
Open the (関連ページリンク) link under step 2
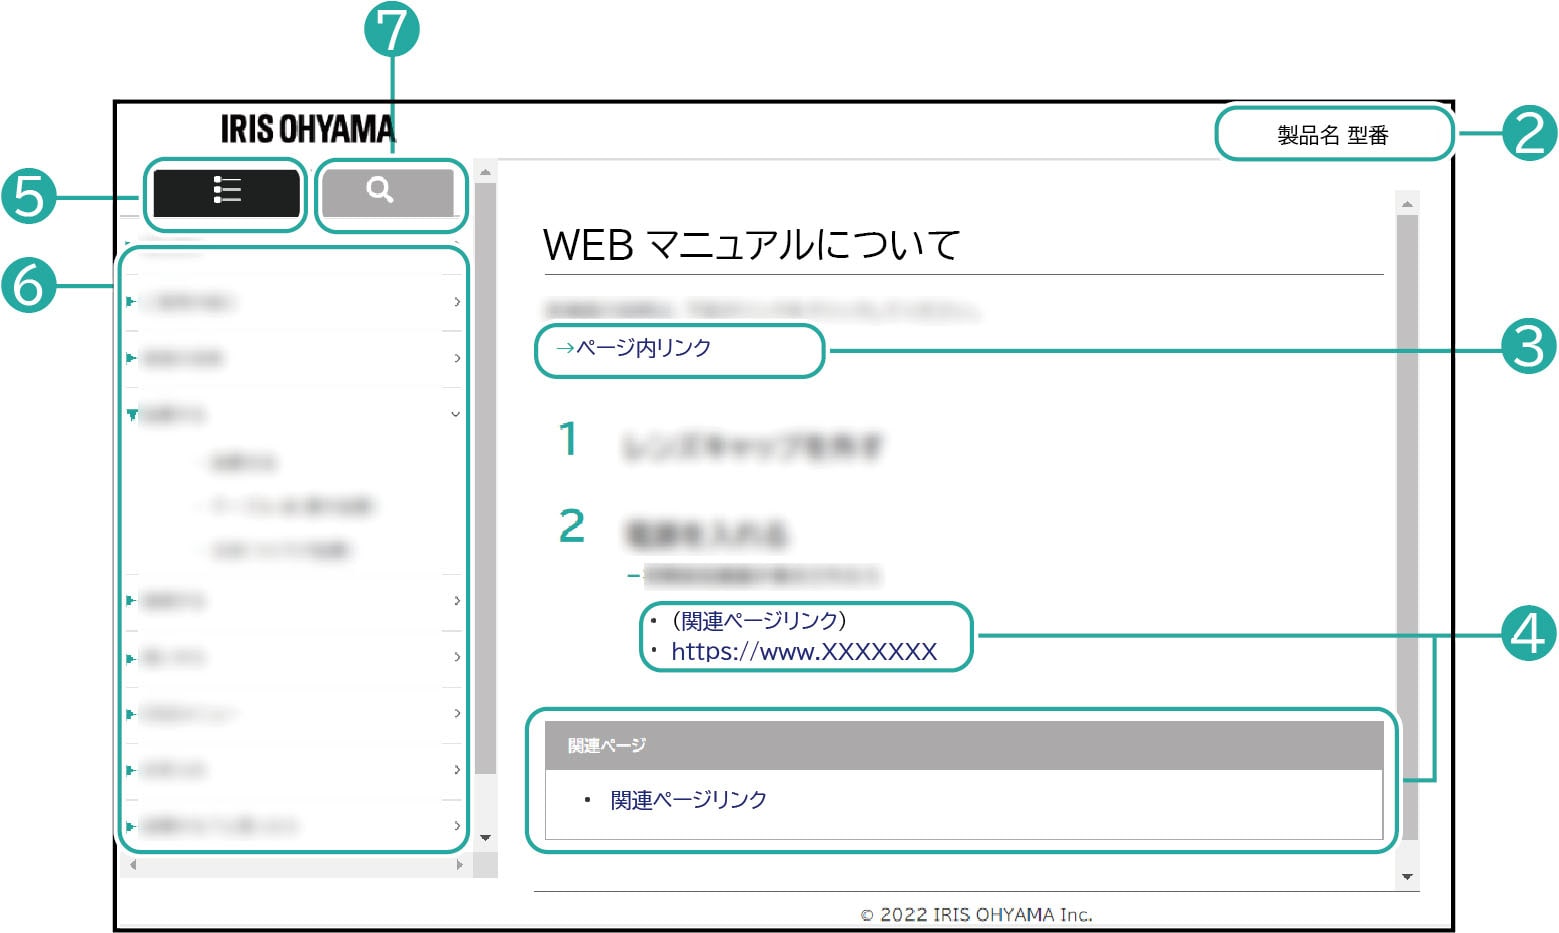[759, 621]
